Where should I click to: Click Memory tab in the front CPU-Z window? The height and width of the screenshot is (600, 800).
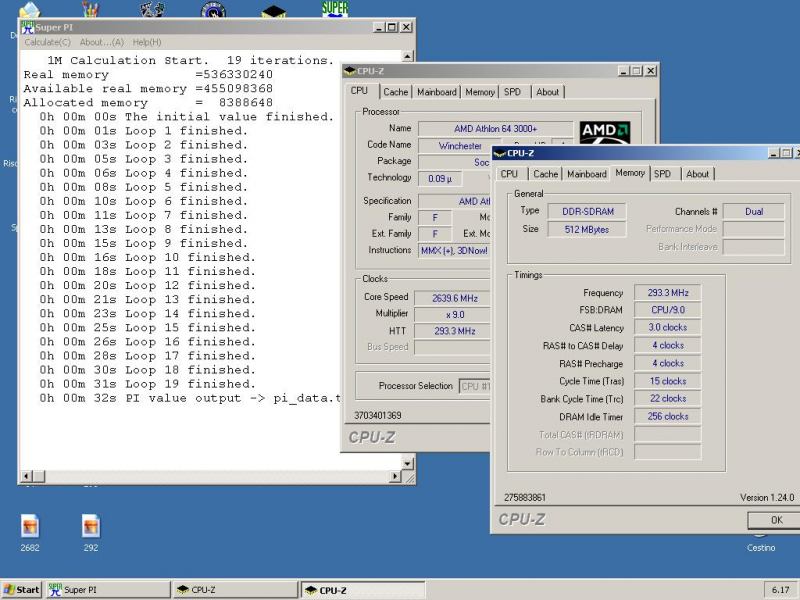coord(630,173)
